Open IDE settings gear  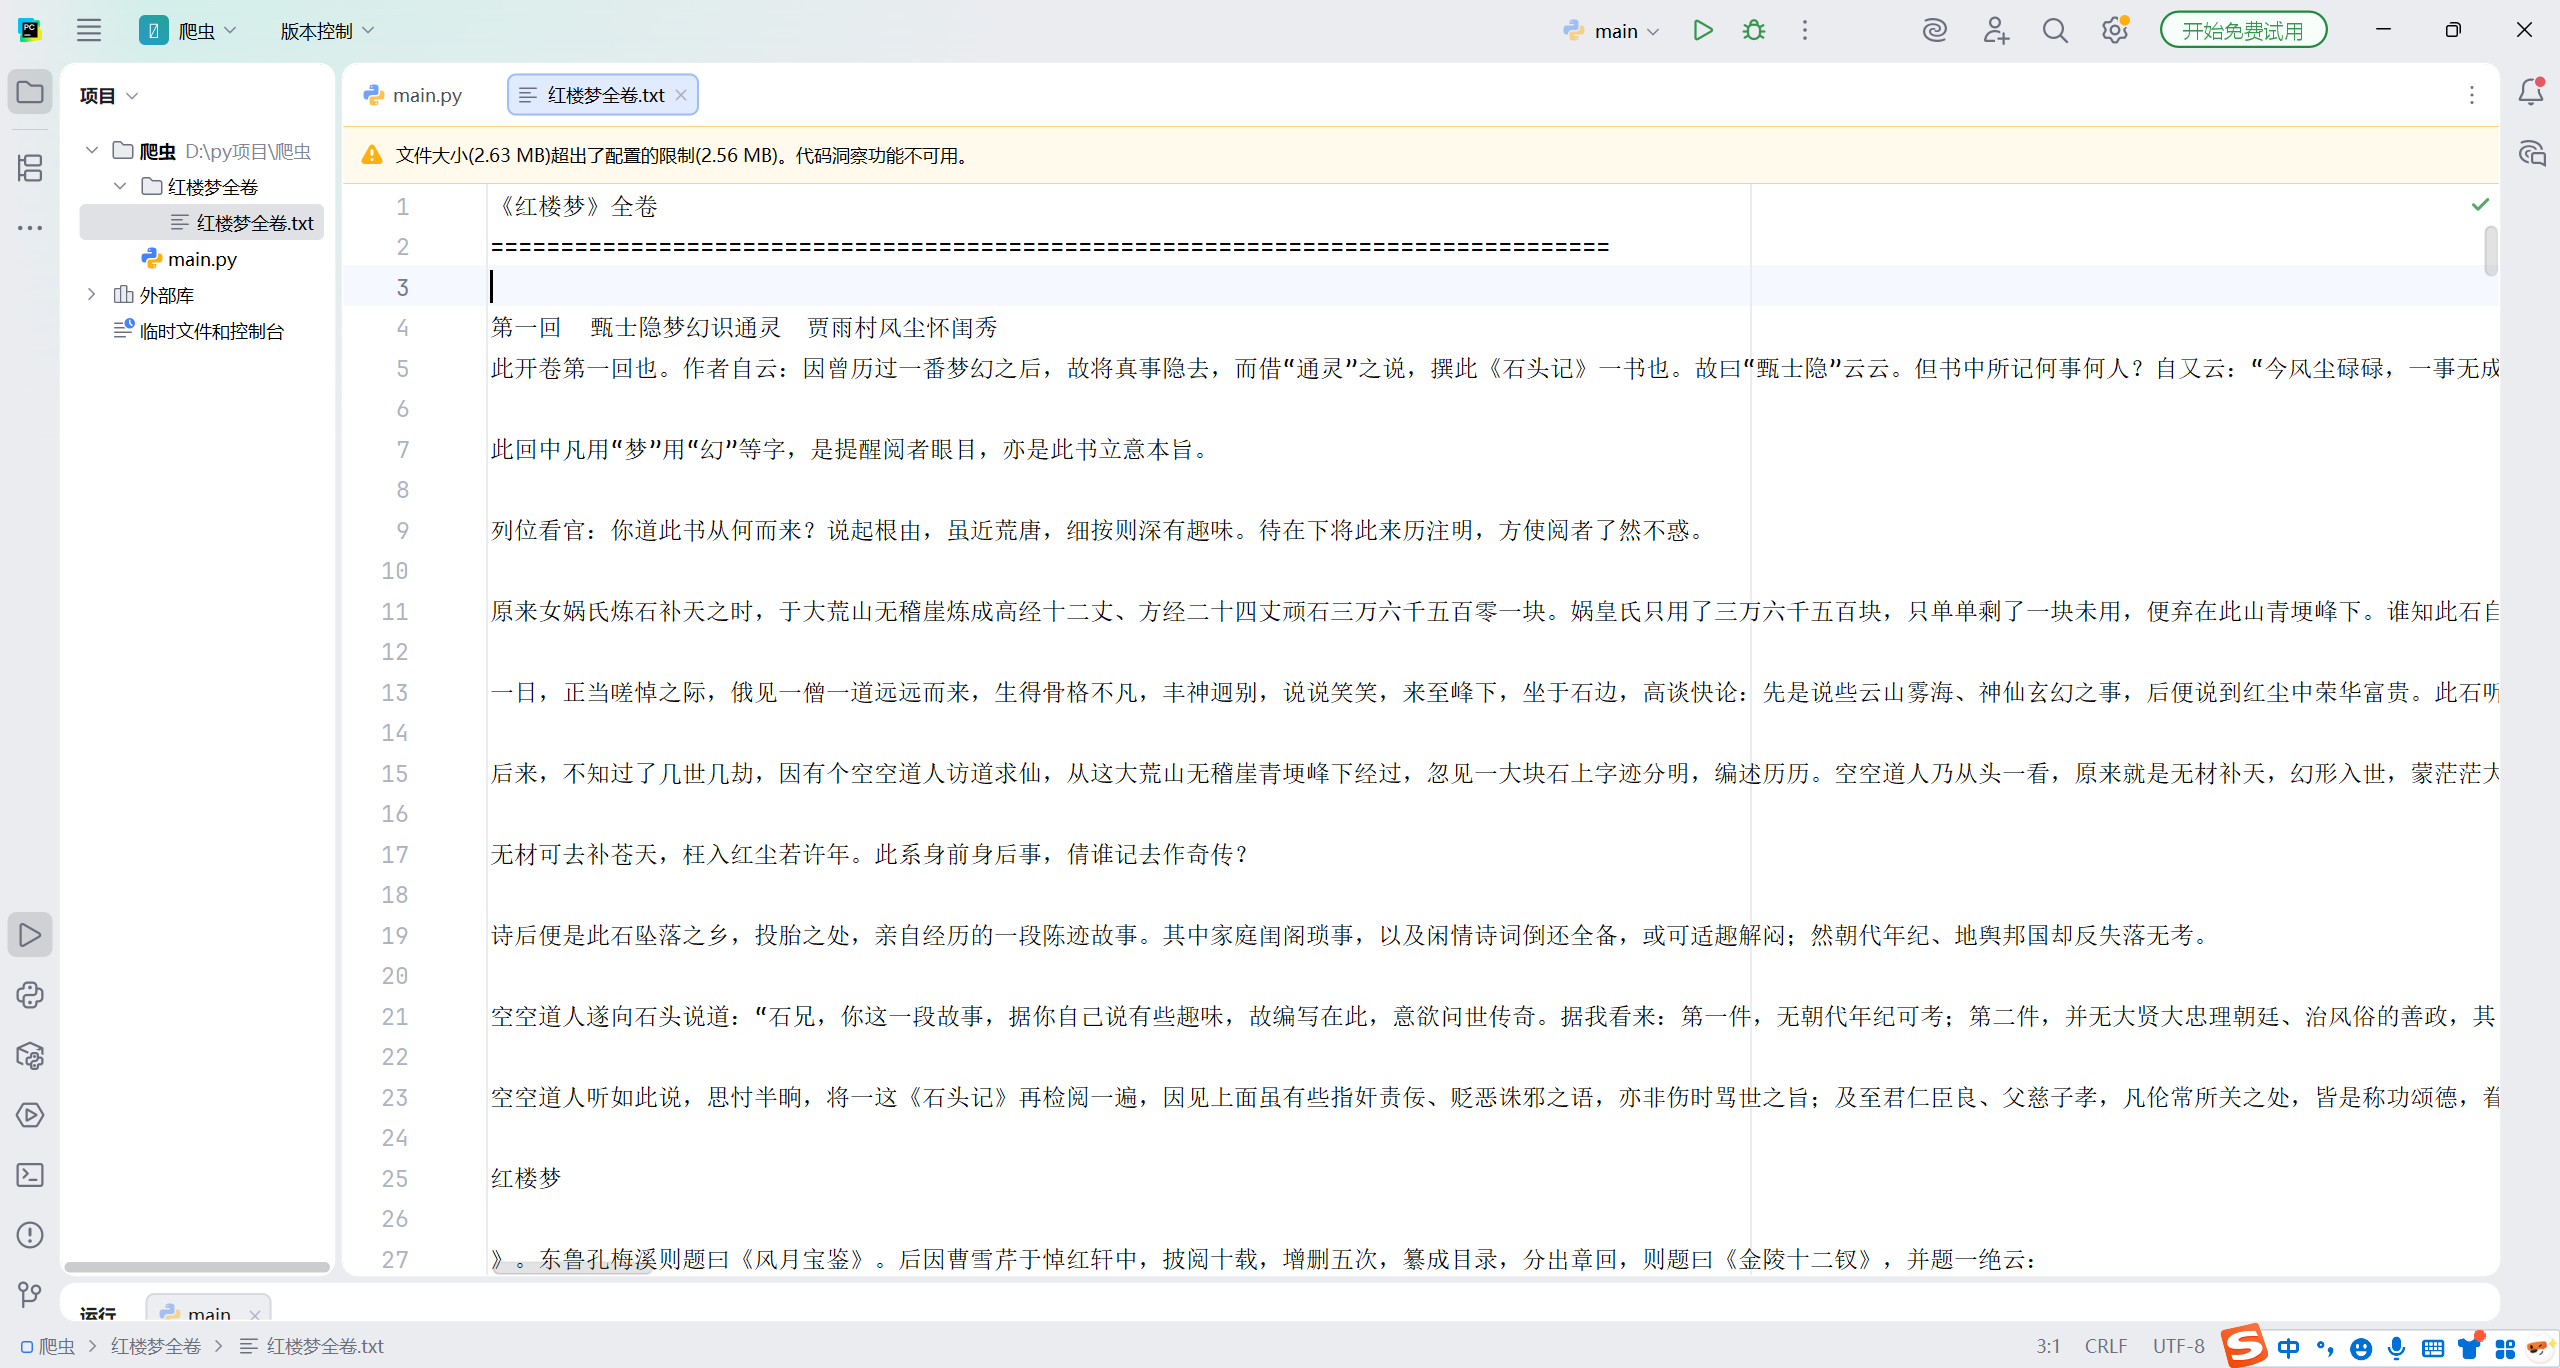2114,31
